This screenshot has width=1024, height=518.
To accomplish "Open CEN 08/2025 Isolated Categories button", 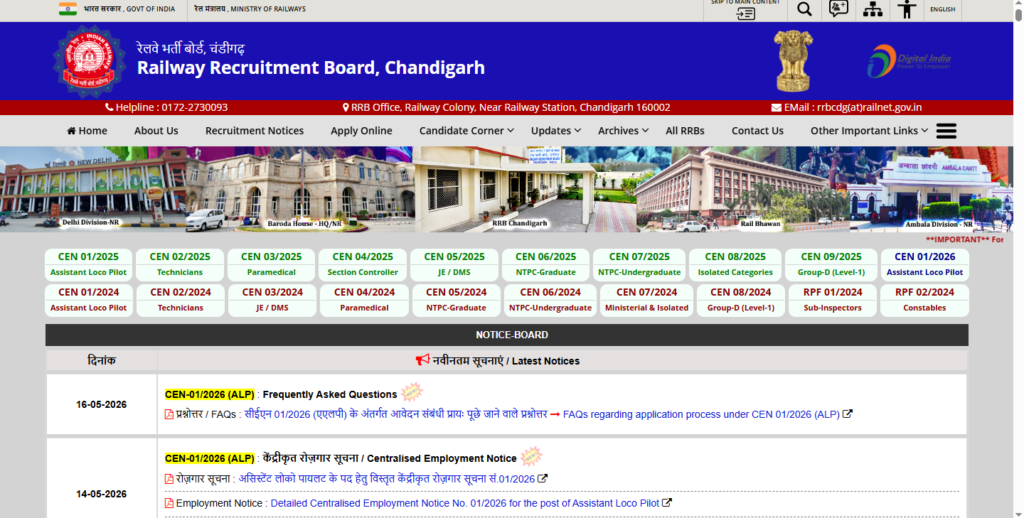I will point(735,265).
